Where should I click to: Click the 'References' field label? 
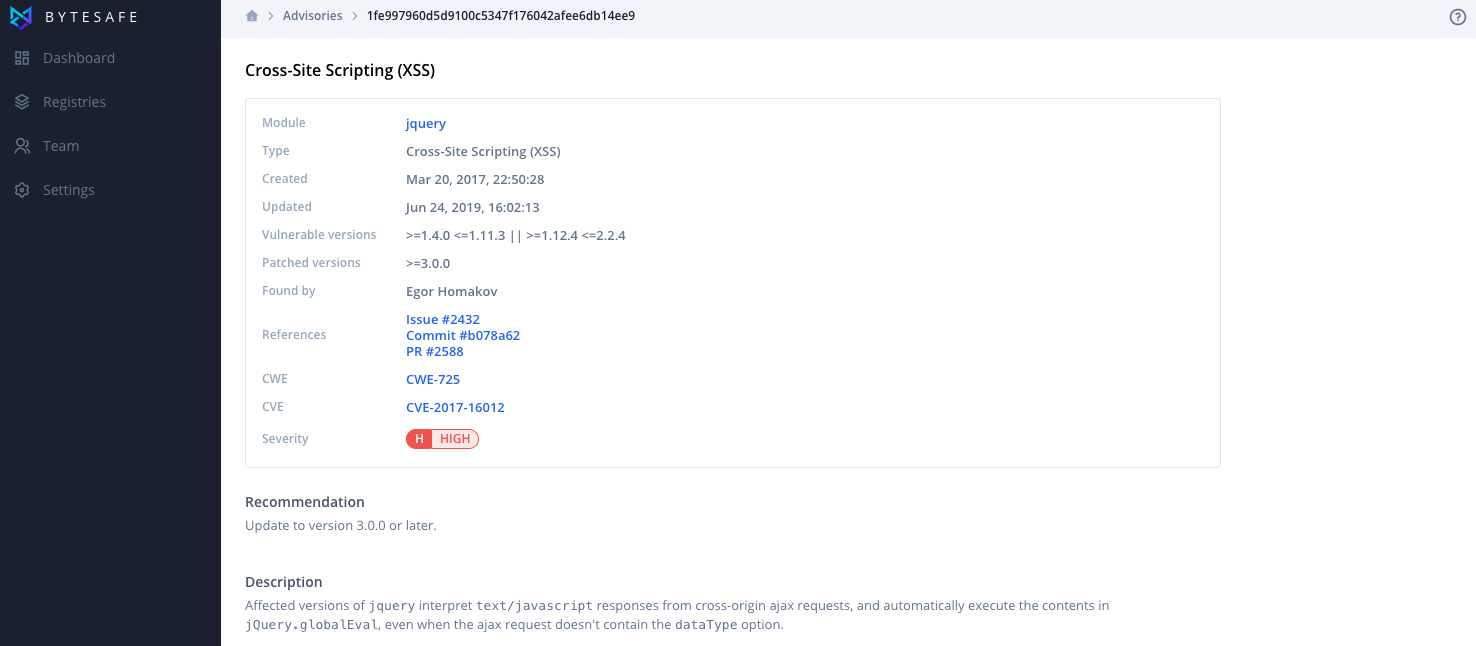click(294, 335)
